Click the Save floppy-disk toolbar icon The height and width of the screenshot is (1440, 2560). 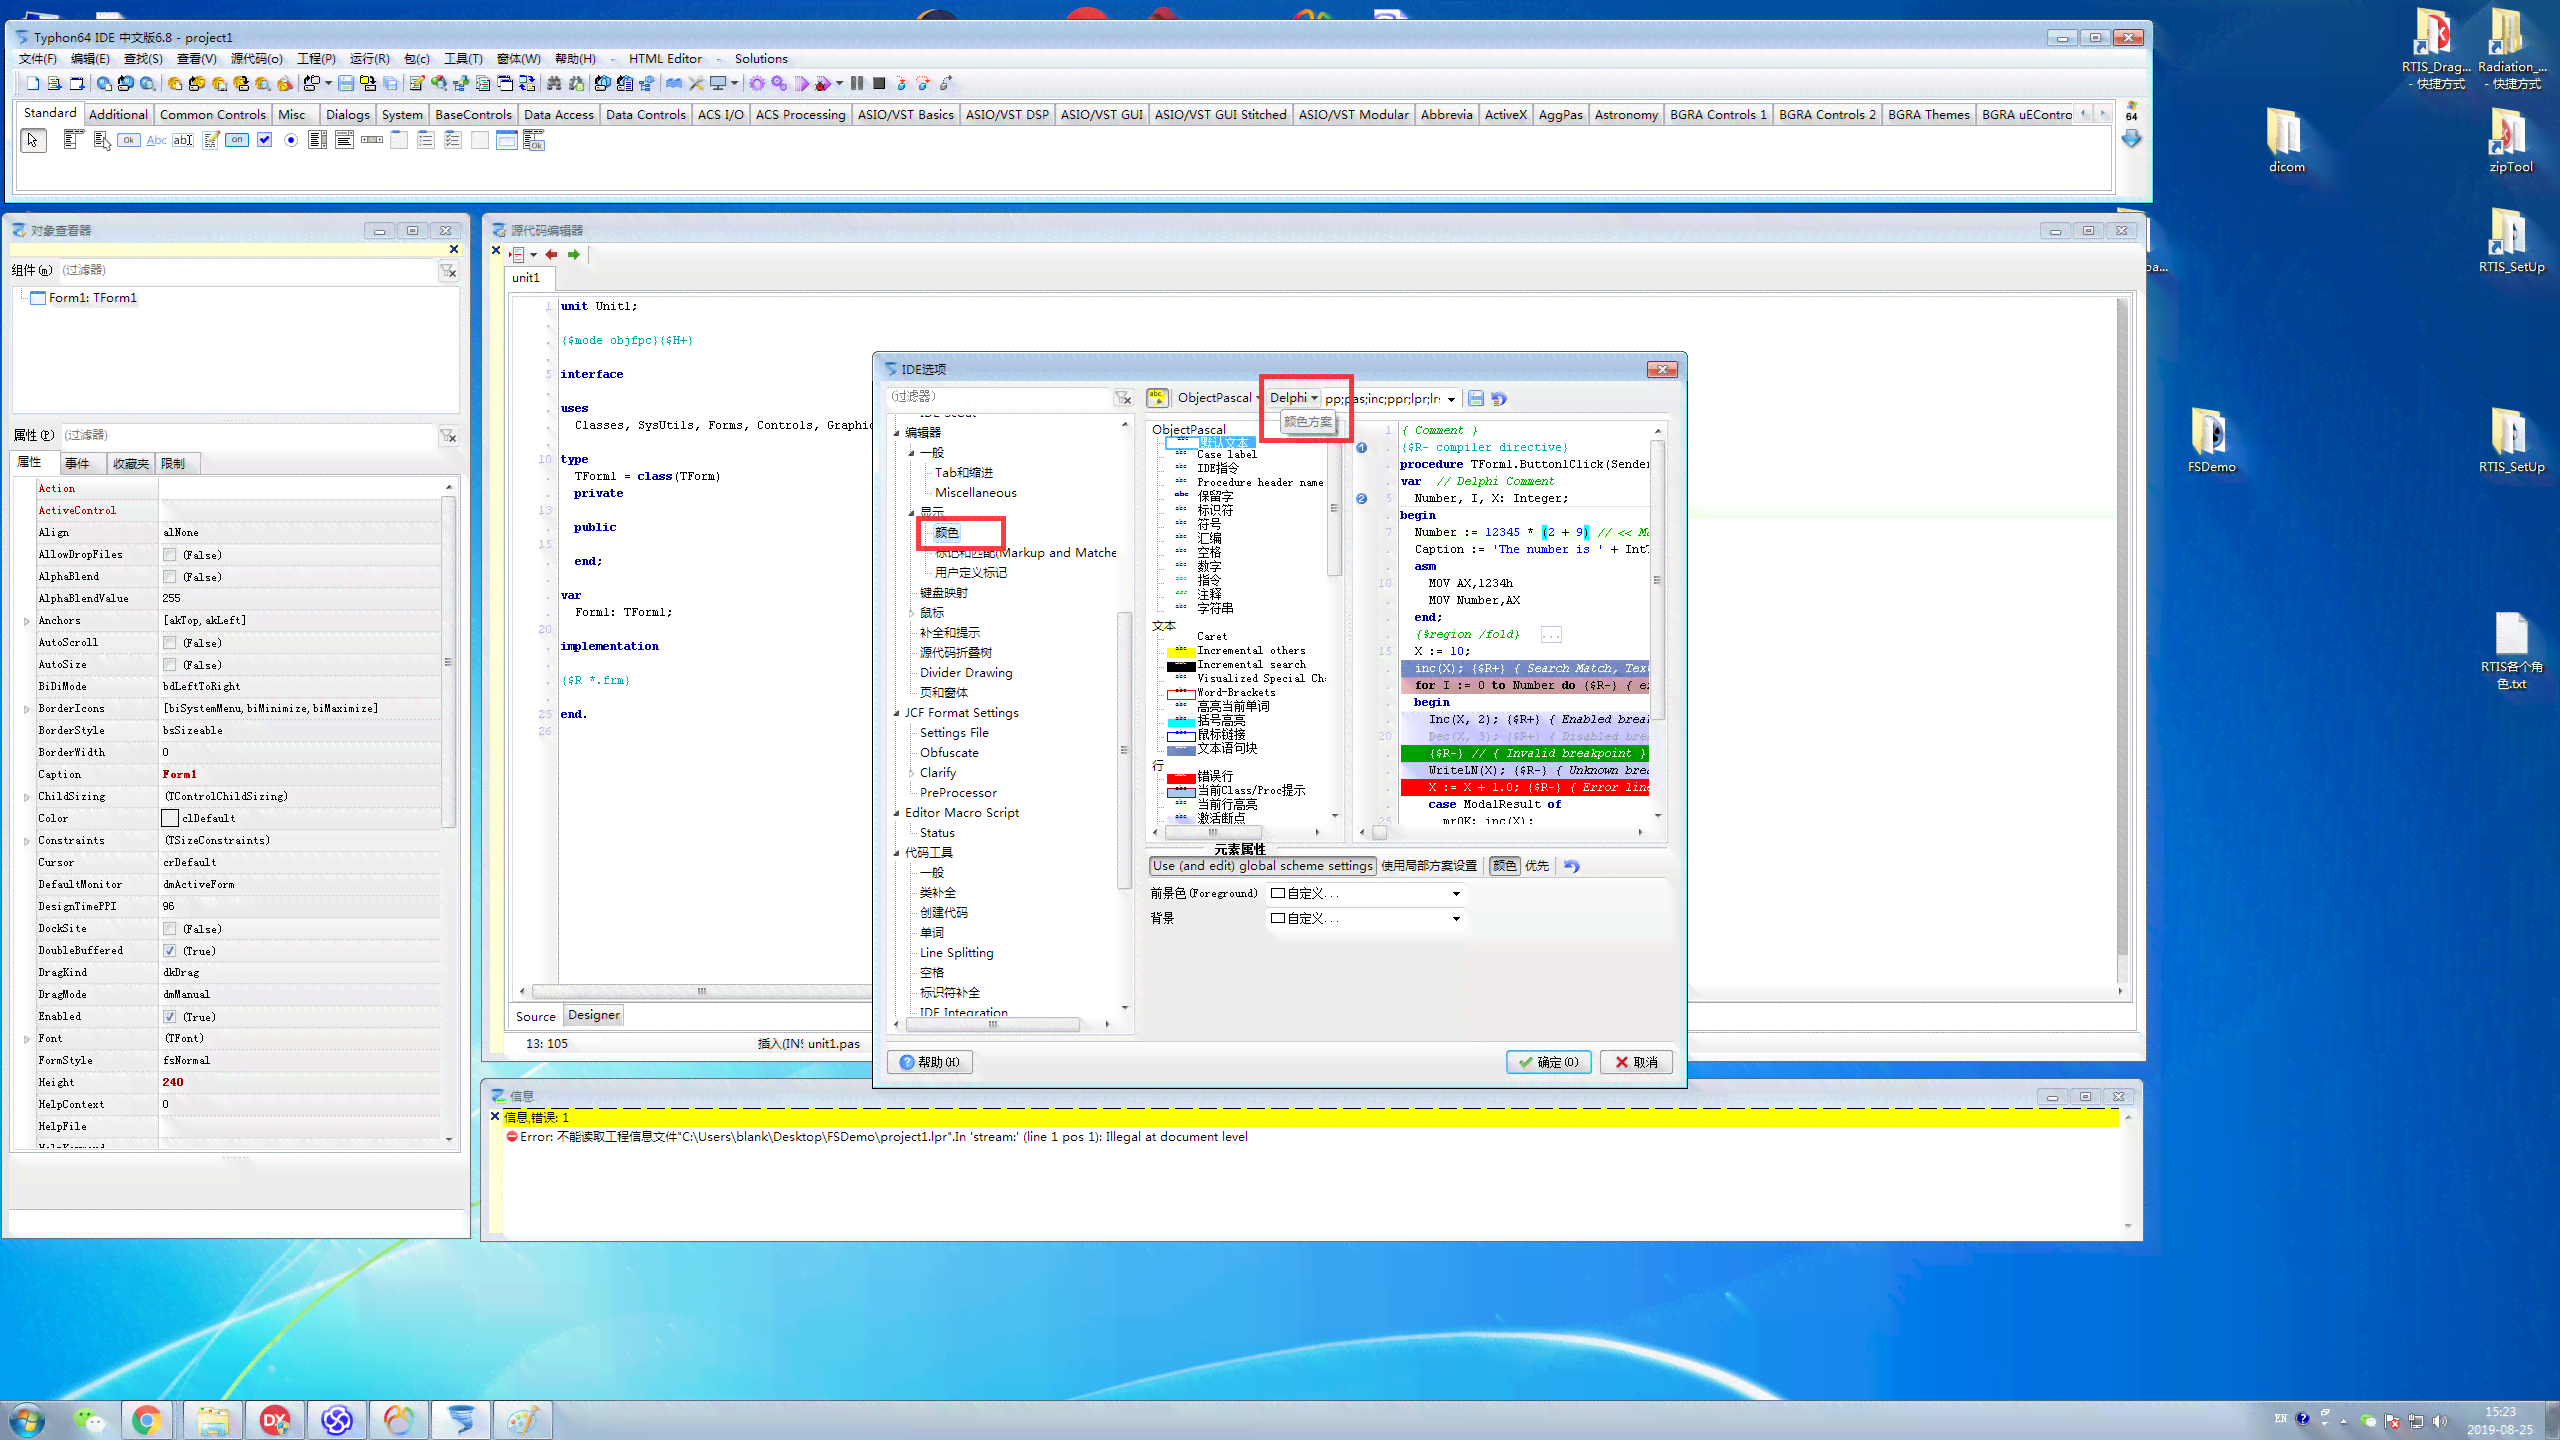tap(346, 84)
